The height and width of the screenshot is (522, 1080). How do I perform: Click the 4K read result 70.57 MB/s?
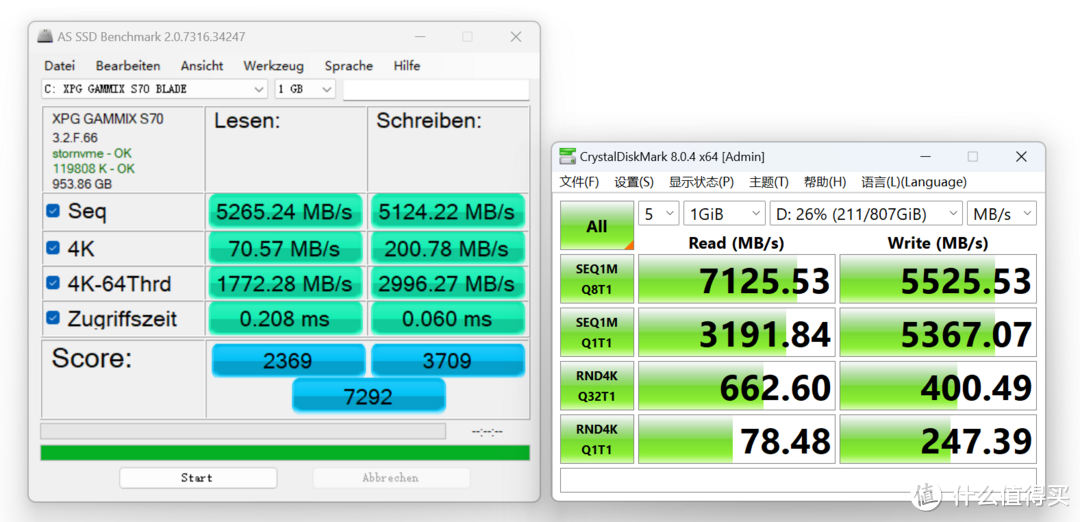[x=284, y=247]
